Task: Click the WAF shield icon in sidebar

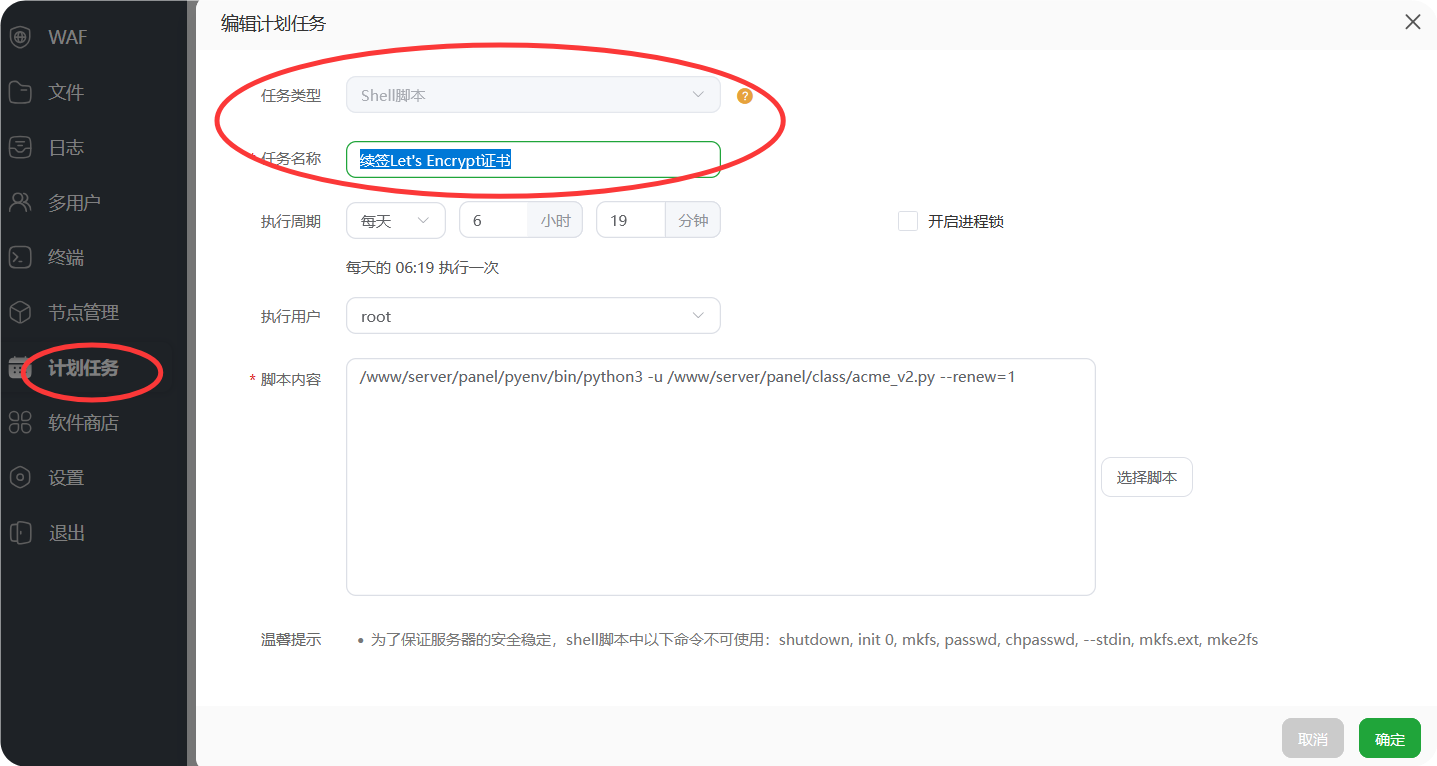Action: pyautogui.click(x=20, y=37)
